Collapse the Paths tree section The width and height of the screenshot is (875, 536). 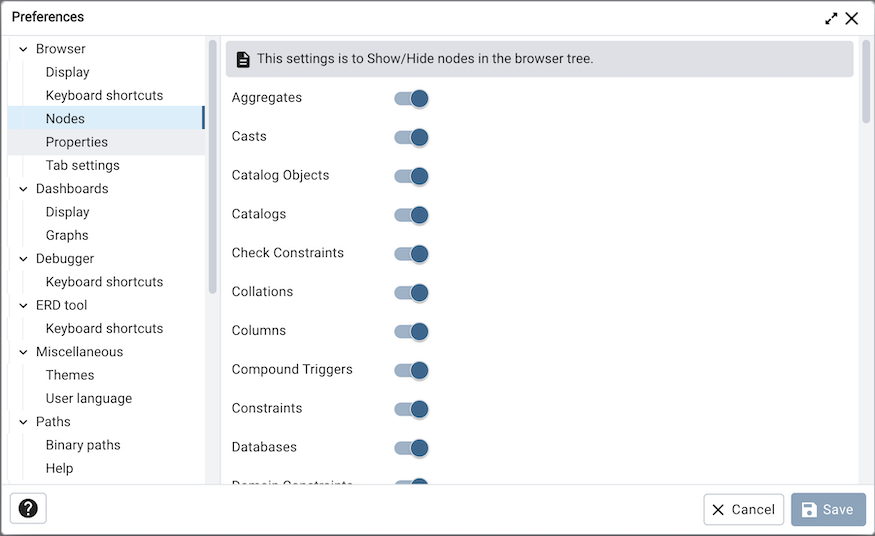(23, 422)
